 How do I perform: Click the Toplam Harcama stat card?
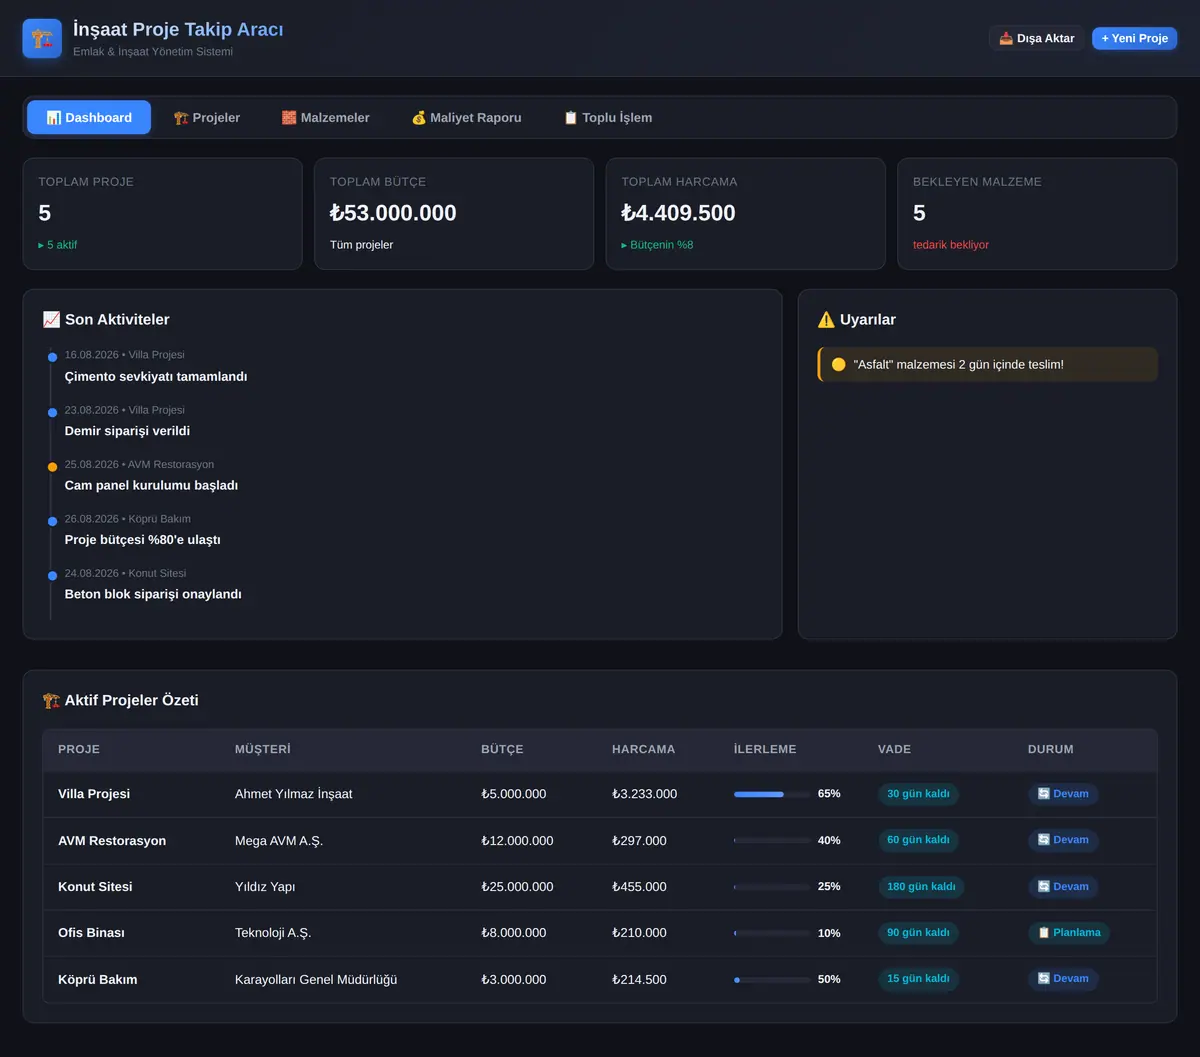[x=746, y=214]
